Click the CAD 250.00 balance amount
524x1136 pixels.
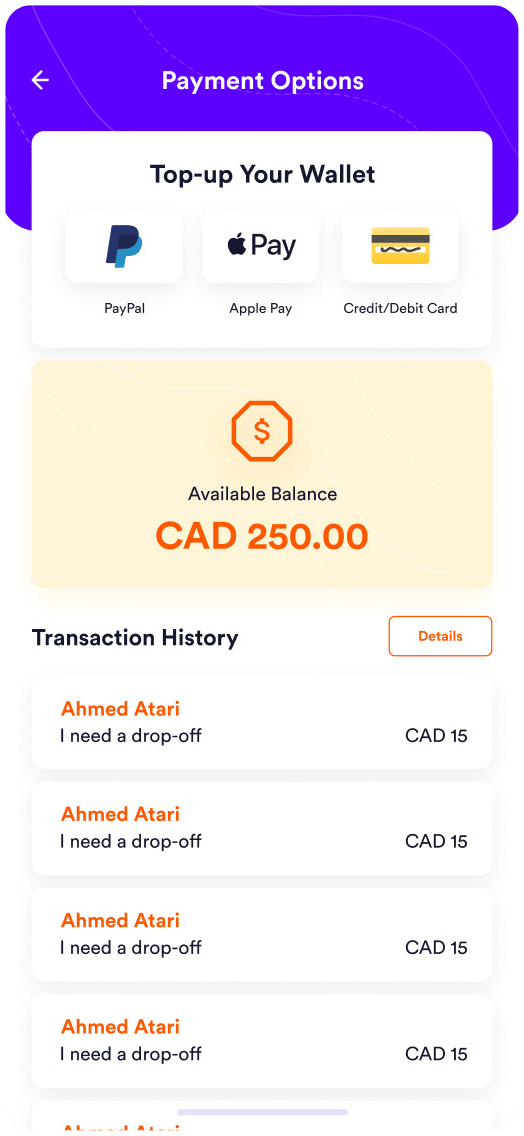click(262, 537)
